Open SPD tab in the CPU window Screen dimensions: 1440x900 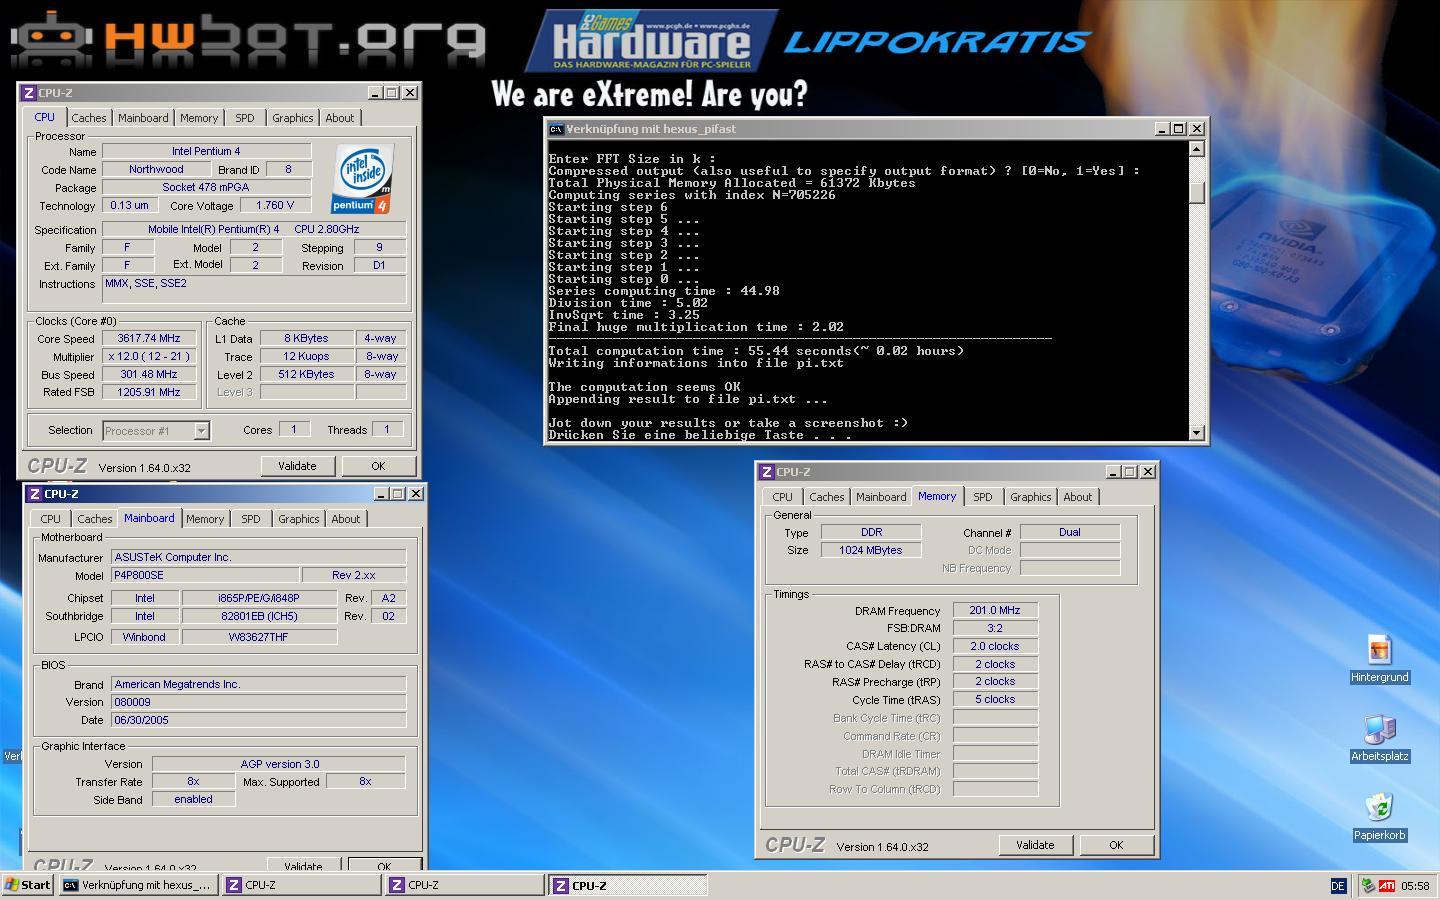245,118
